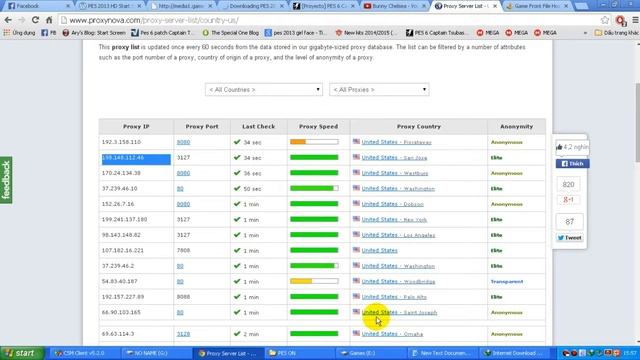640x360 pixels.
Task: Open the first MEGA bookmark
Action: [488, 33]
